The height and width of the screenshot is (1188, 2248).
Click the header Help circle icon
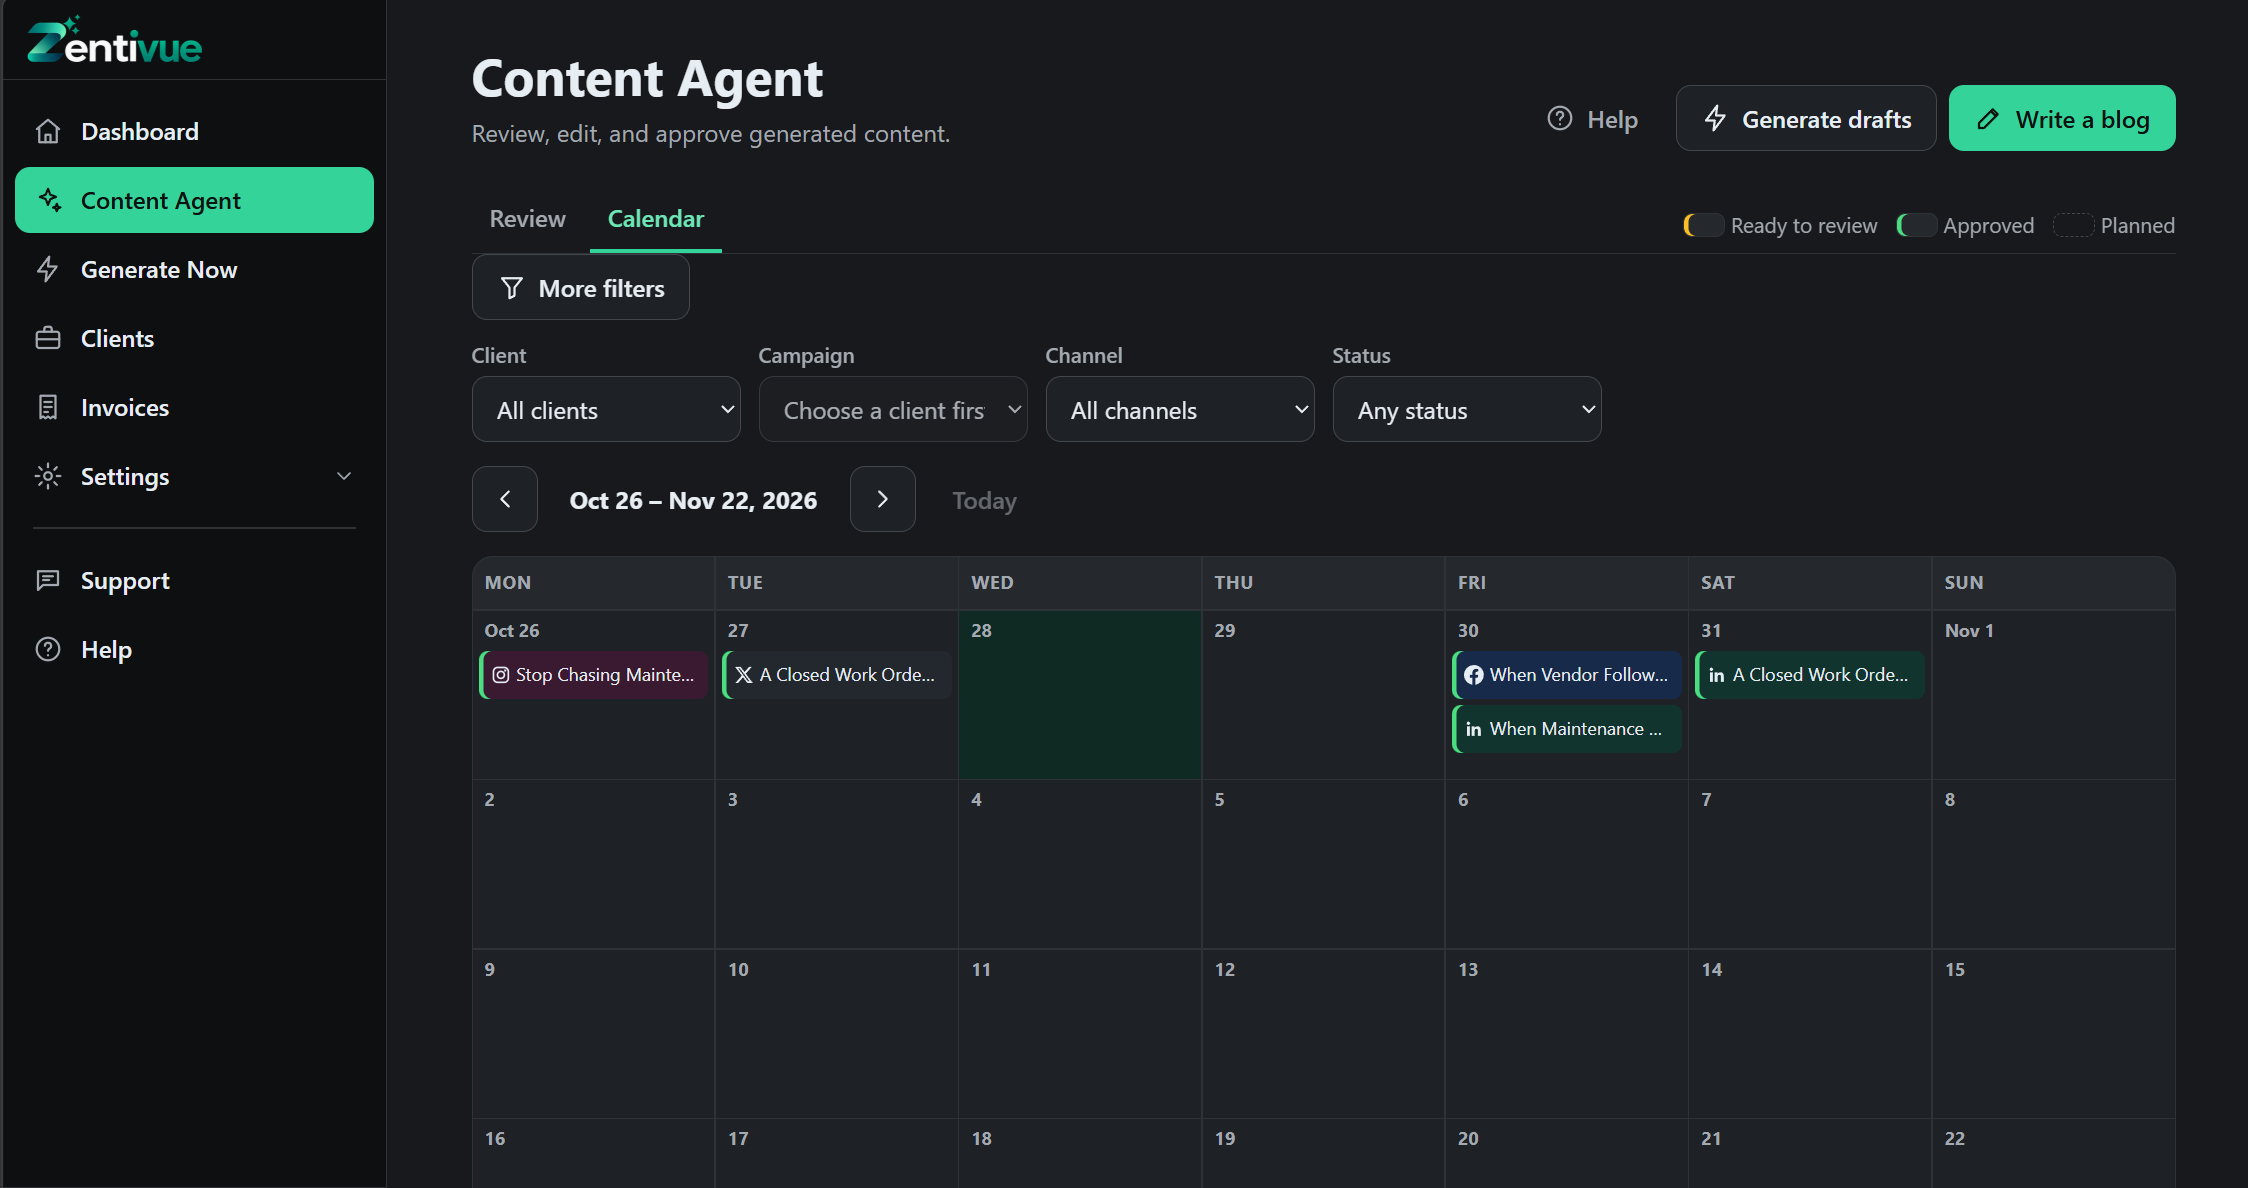click(1560, 118)
